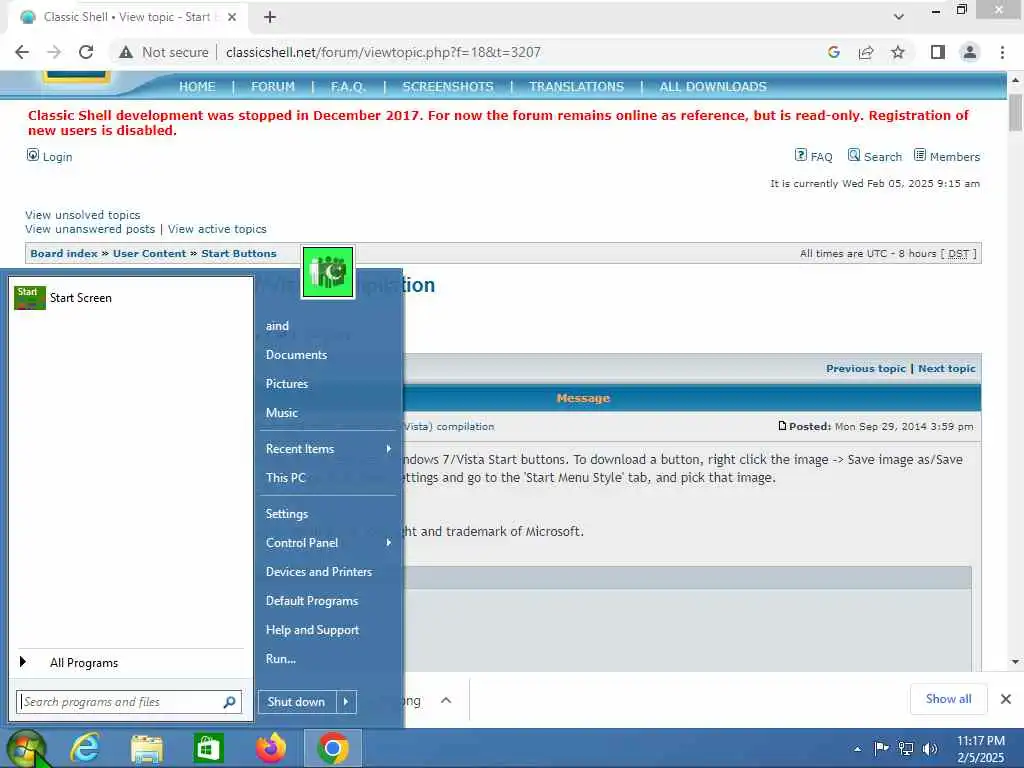Go to HOME in site navigation

(x=197, y=86)
